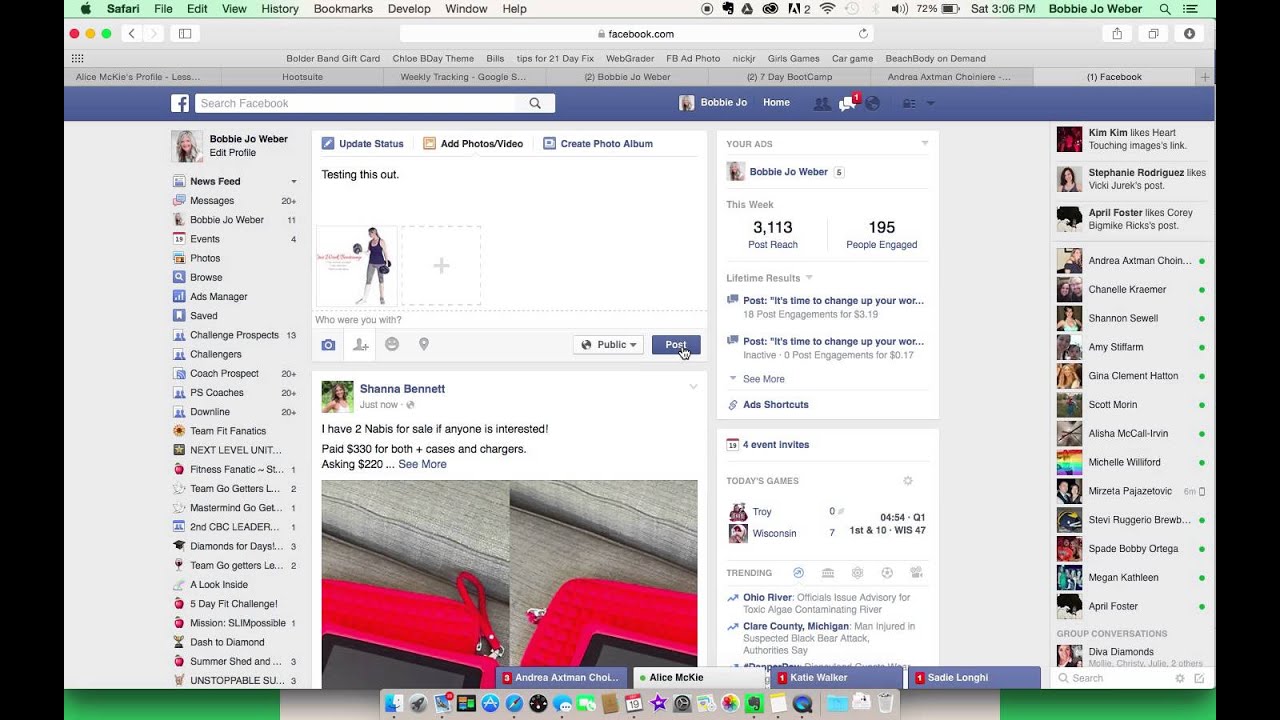Open Shanna Bennett post options chevron
This screenshot has width=1280, height=720.
click(x=693, y=387)
